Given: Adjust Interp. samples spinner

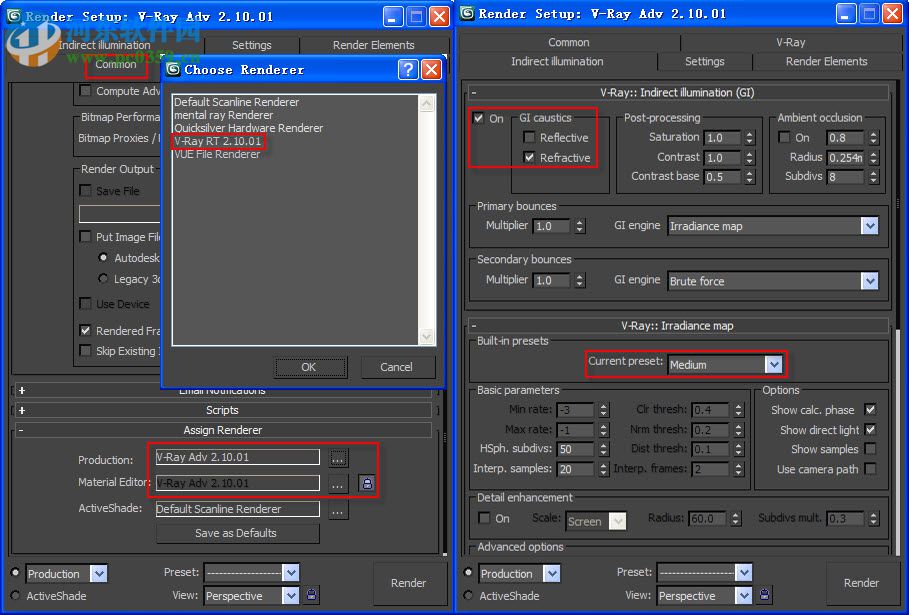Looking at the screenshot, I should 603,469.
